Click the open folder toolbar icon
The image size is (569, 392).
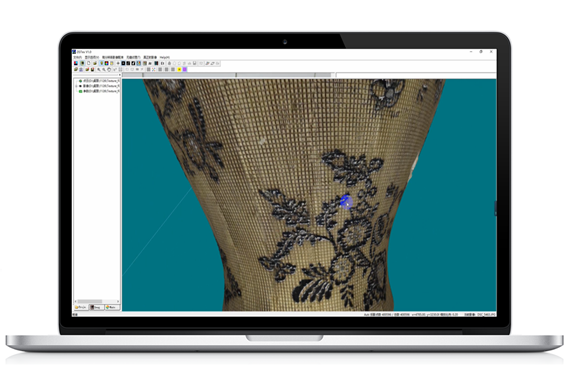point(95,63)
